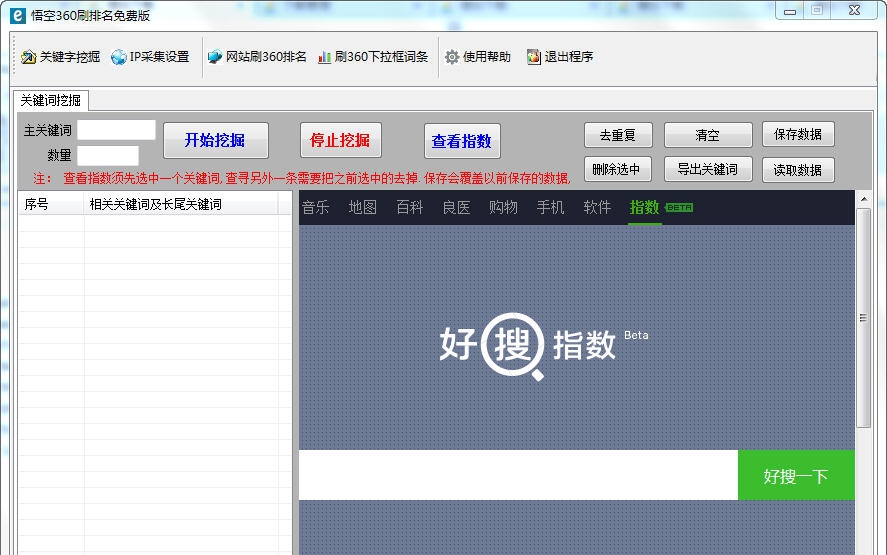
Task: Open the 良医 nav link
Action: coord(457,208)
